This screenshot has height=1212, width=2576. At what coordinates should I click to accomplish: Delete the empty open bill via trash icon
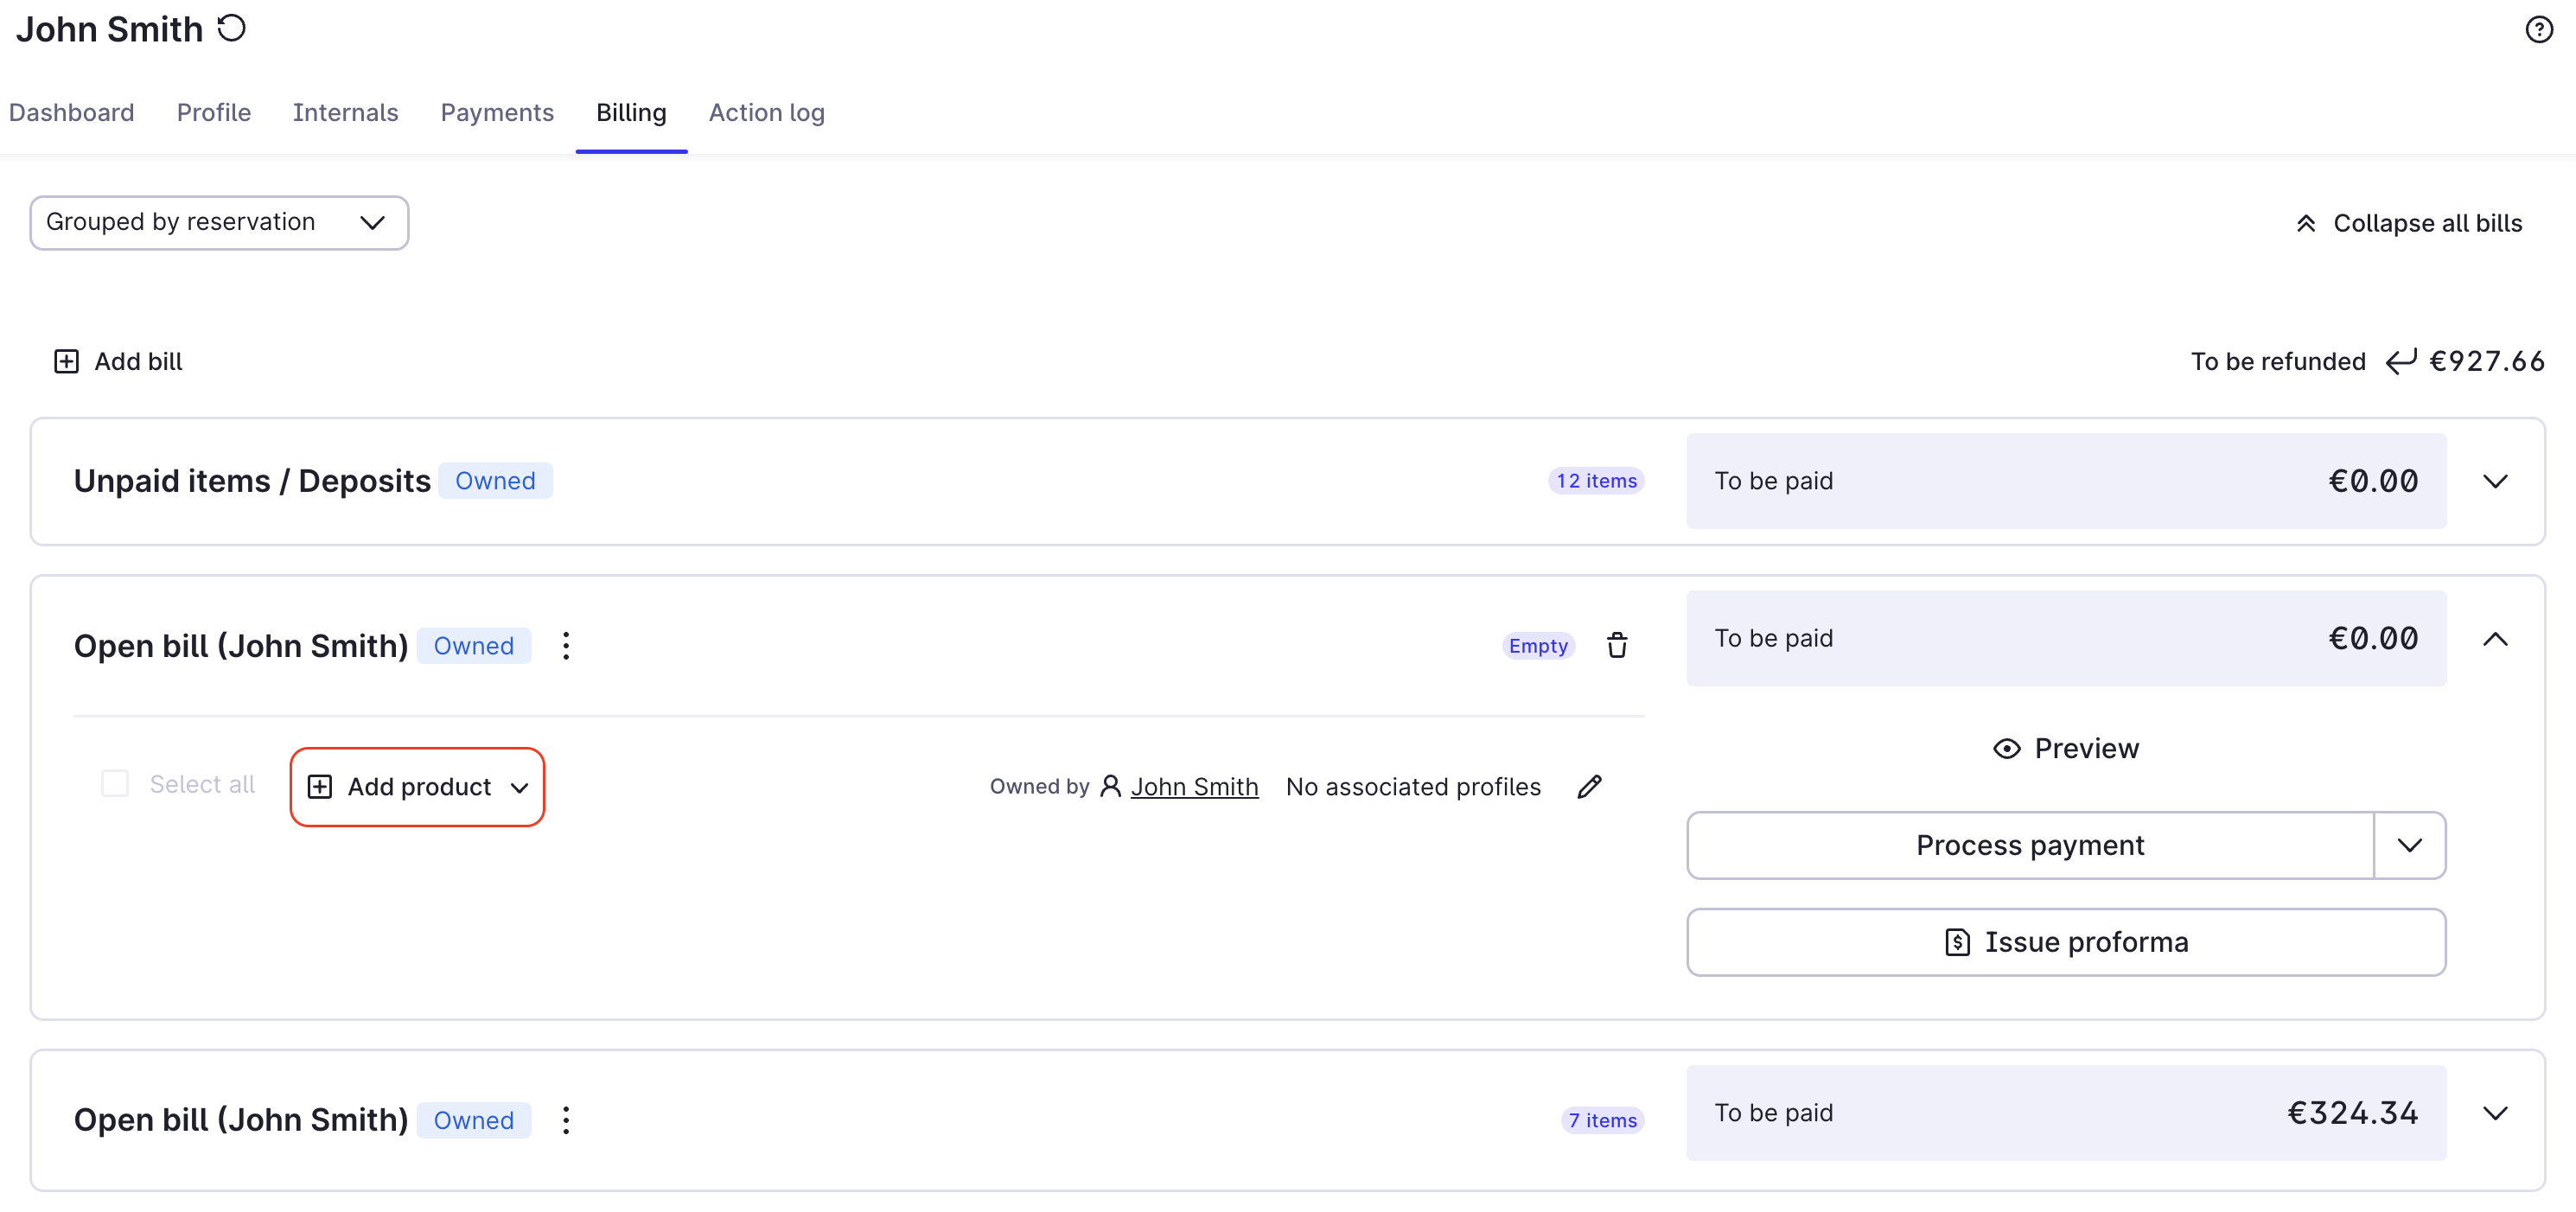(x=1618, y=646)
